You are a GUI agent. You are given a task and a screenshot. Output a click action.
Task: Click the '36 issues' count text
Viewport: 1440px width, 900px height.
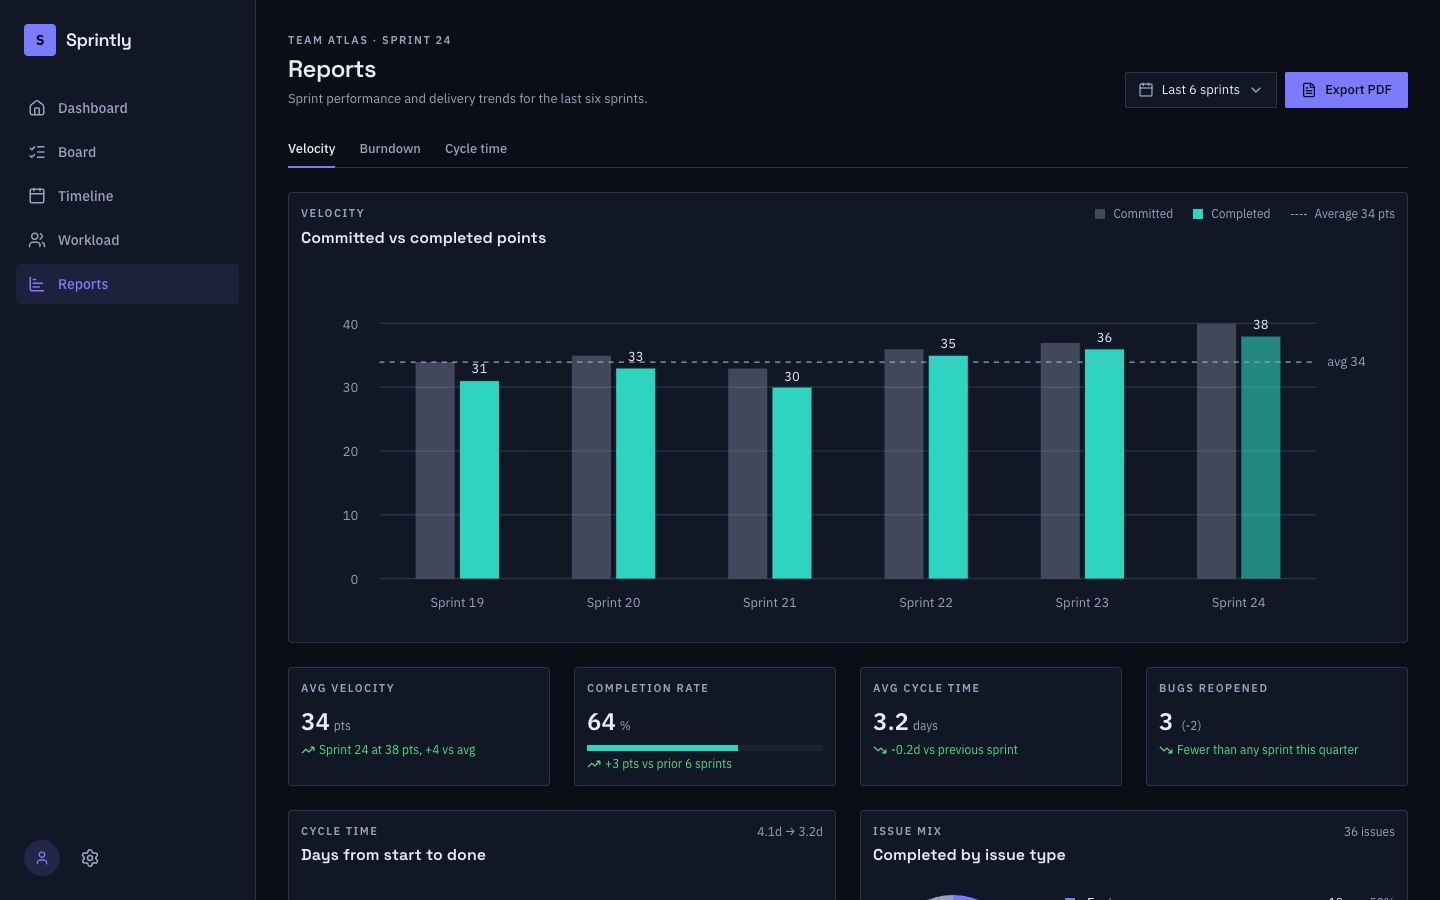point(1369,832)
